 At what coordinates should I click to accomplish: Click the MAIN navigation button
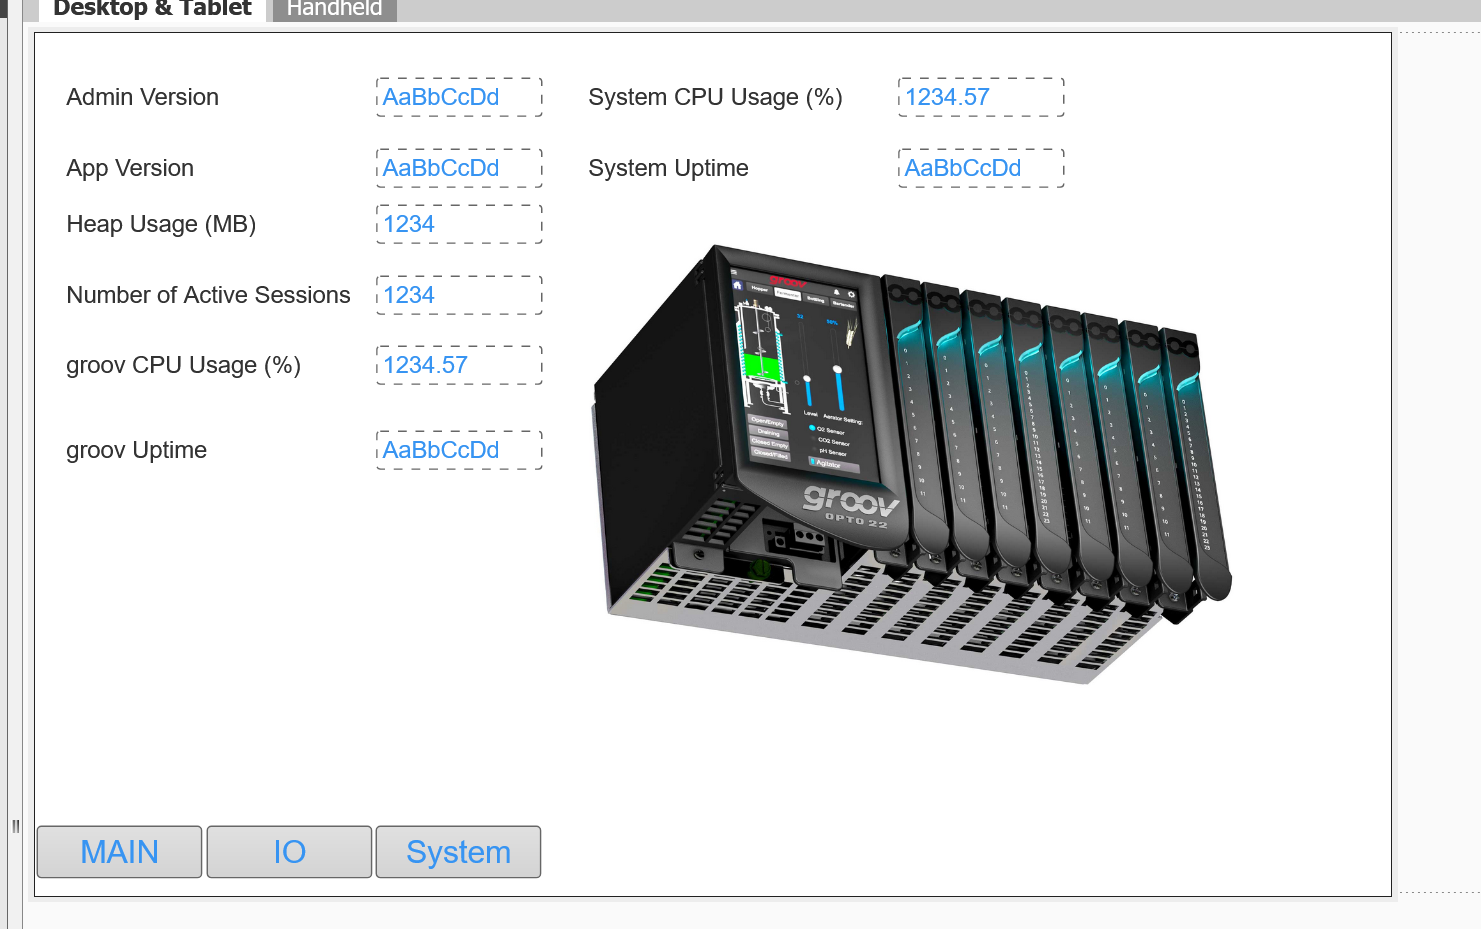pos(119,852)
